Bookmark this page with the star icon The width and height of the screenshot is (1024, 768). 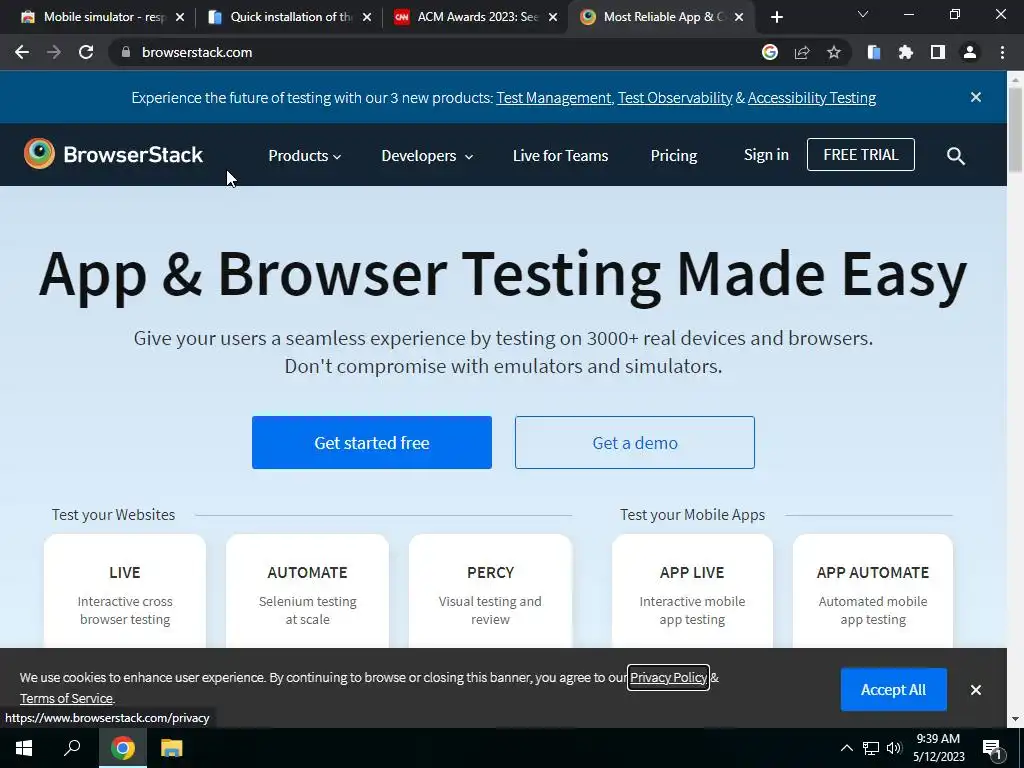coord(834,52)
